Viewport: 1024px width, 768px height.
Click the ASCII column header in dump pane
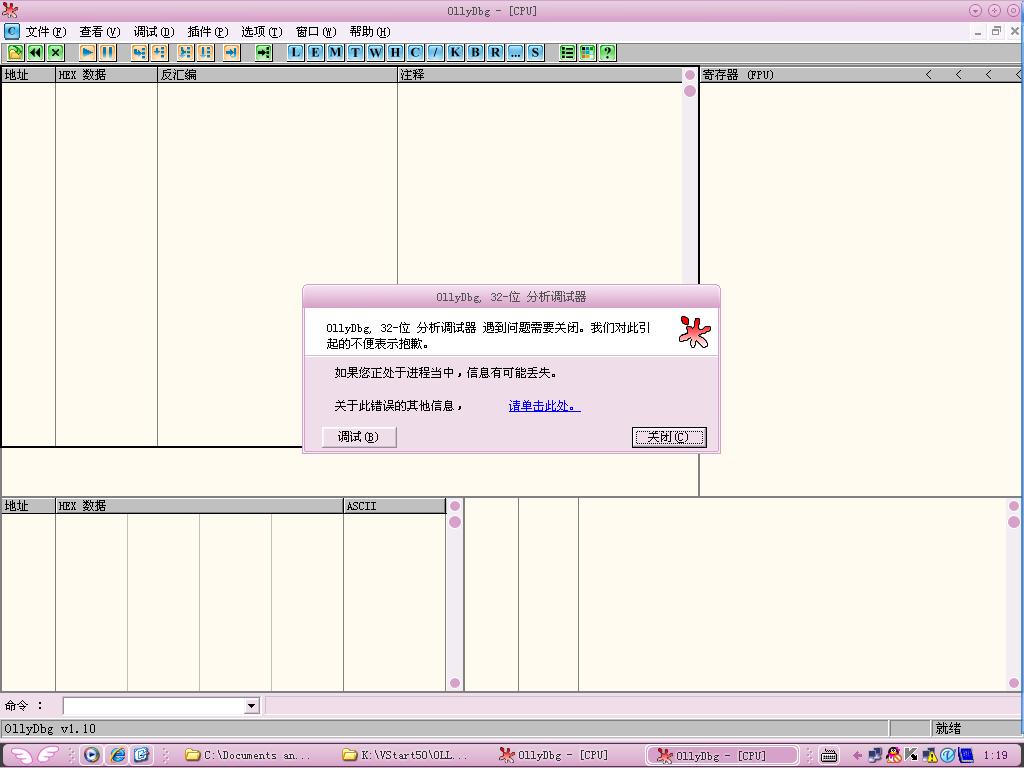pos(394,505)
